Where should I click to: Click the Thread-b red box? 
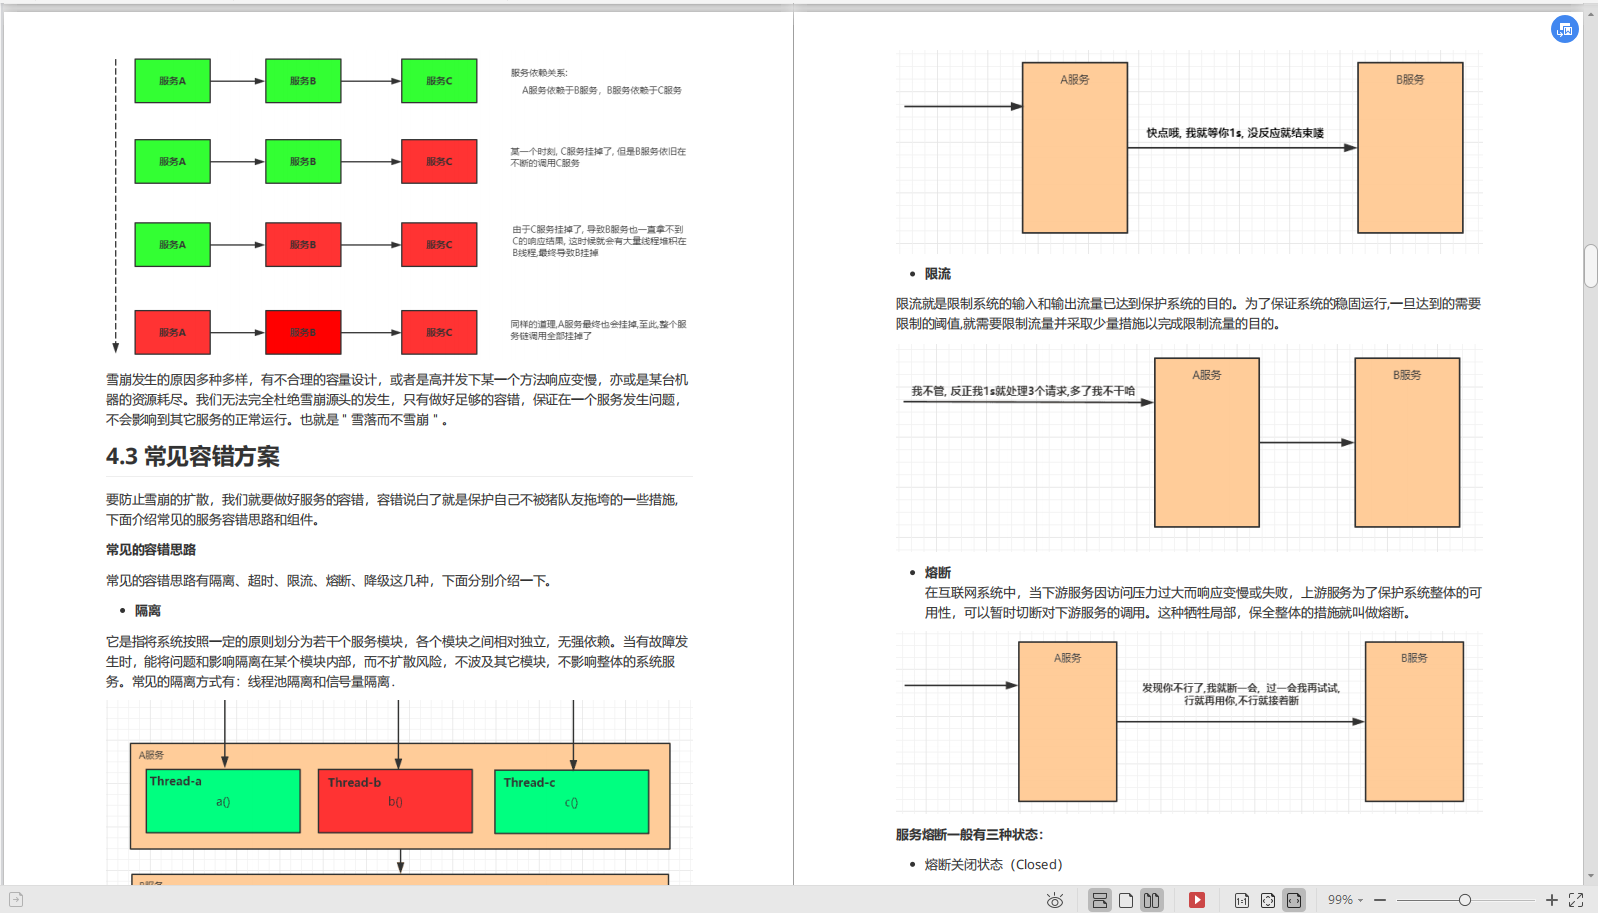[x=395, y=801]
